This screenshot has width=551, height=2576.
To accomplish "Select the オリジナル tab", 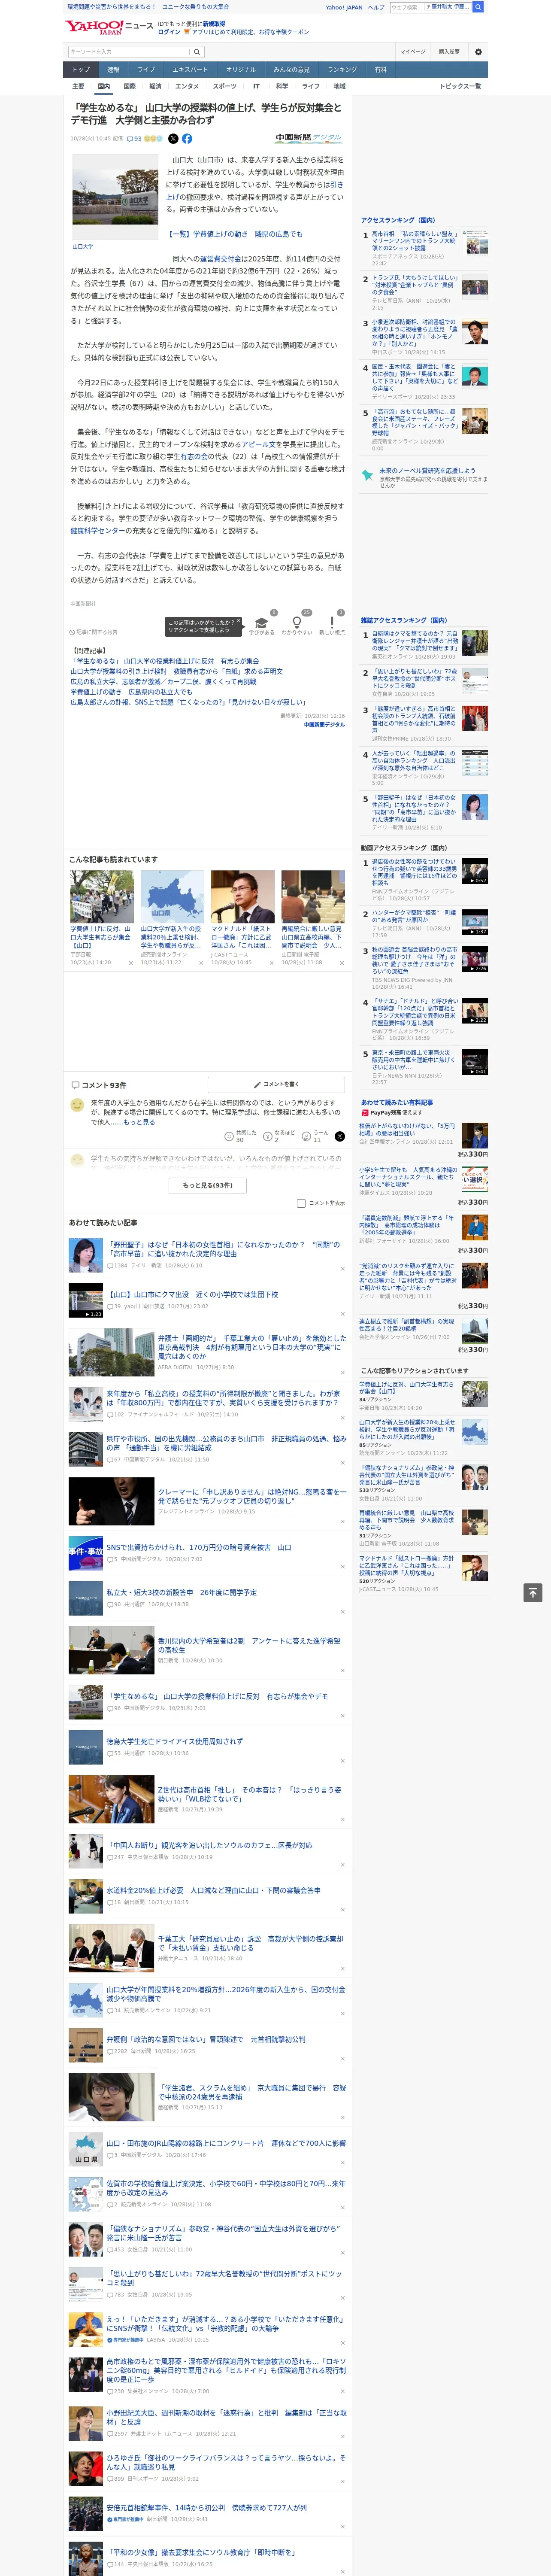I will point(241,70).
